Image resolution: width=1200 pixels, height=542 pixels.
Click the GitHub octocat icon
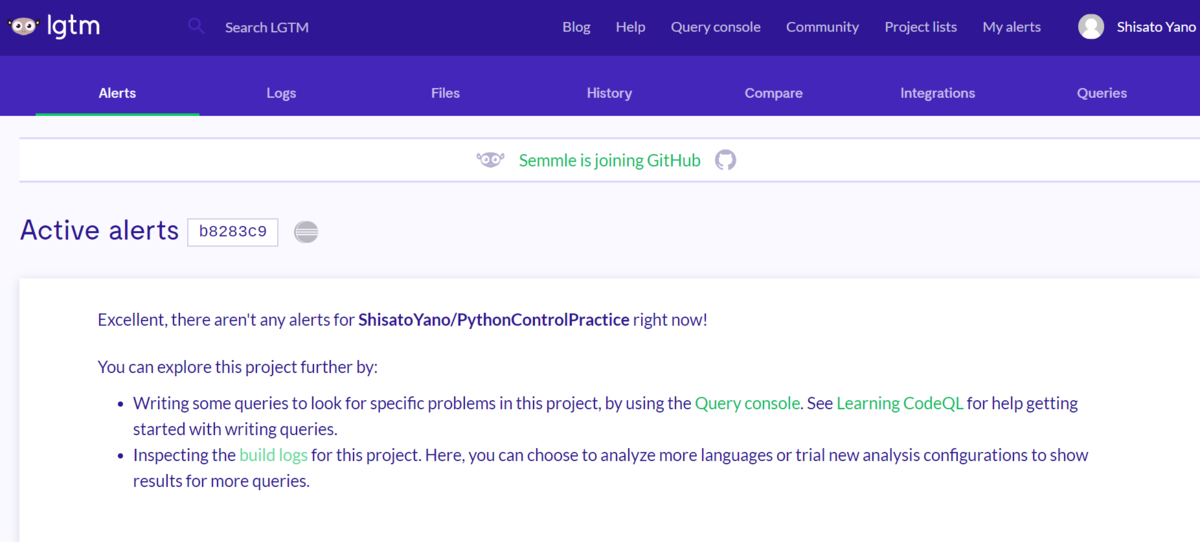tap(725, 160)
